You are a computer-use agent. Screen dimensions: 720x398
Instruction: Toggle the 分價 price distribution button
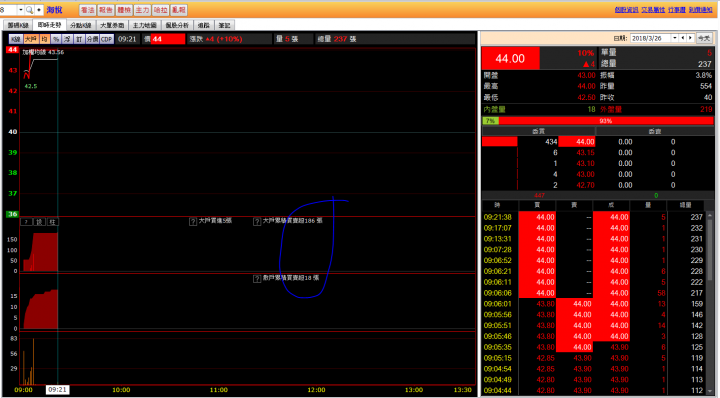pos(93,39)
